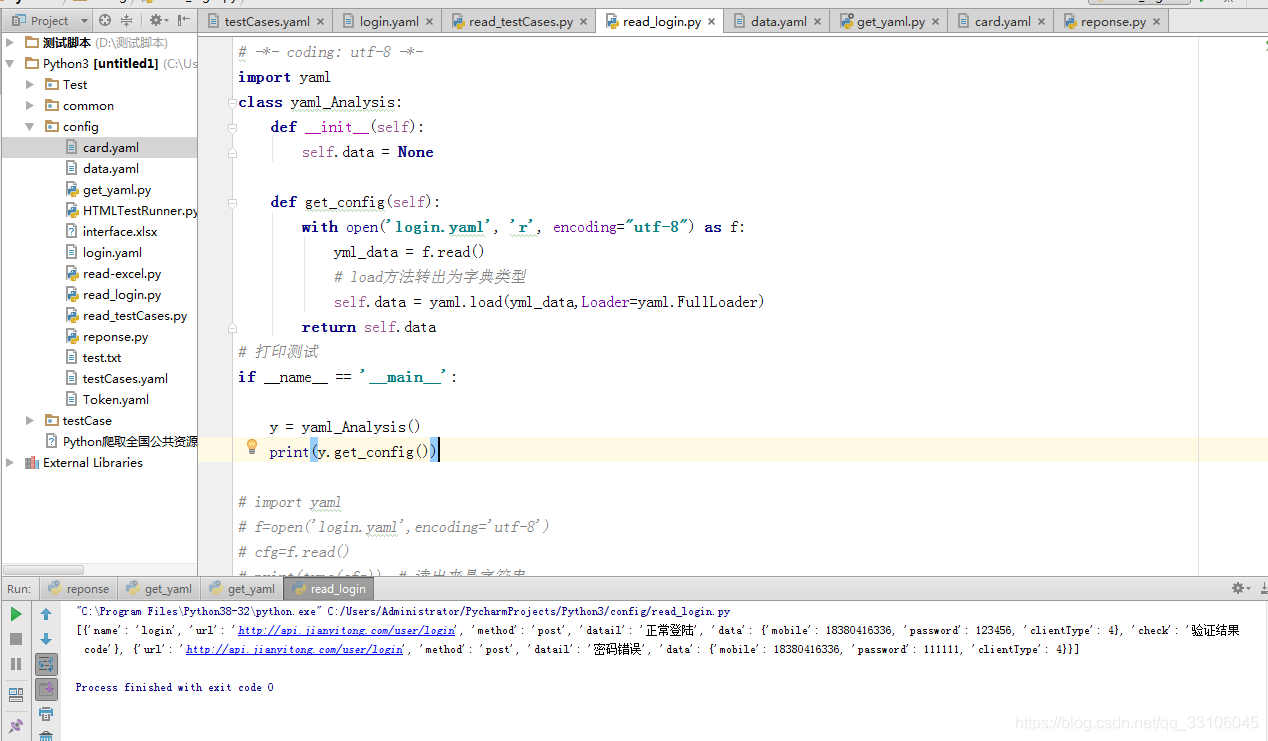This screenshot has width=1268, height=741.
Task: Clear all console output with trash icon
Action: click(46, 738)
